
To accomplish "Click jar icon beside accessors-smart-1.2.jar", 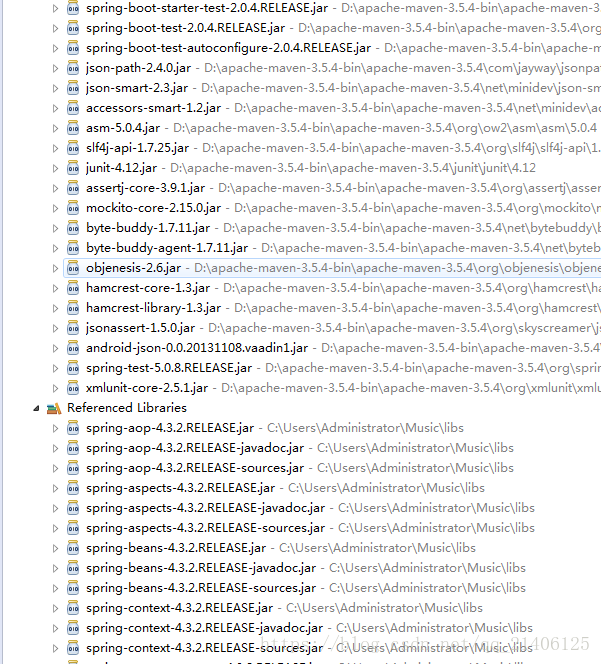I will point(73,108).
